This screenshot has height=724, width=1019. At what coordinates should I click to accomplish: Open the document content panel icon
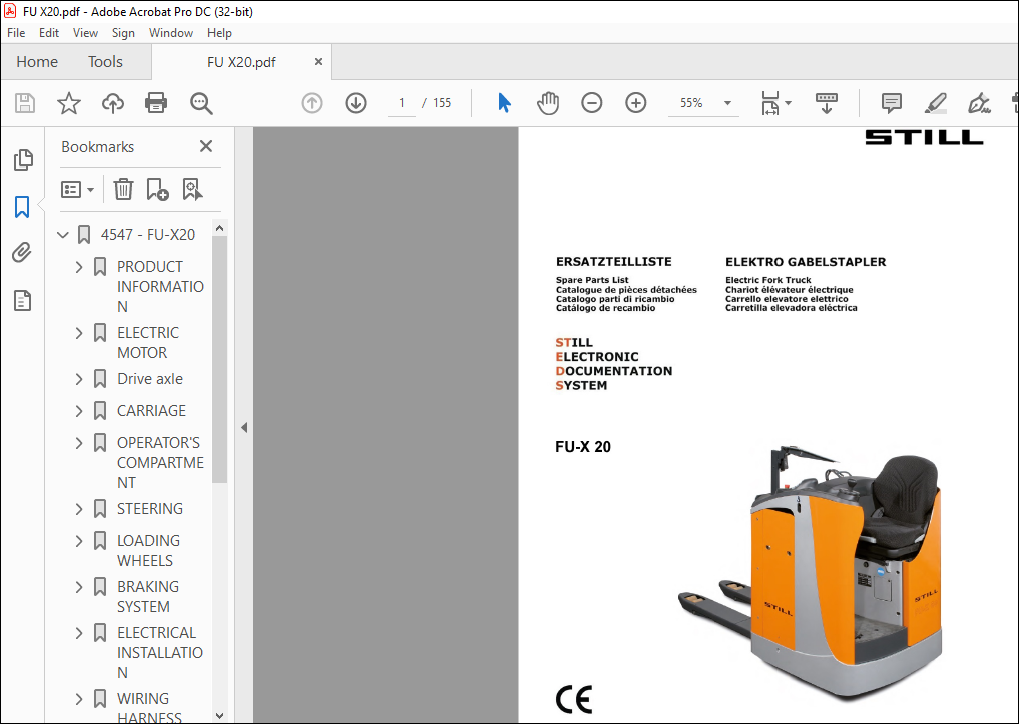[23, 300]
